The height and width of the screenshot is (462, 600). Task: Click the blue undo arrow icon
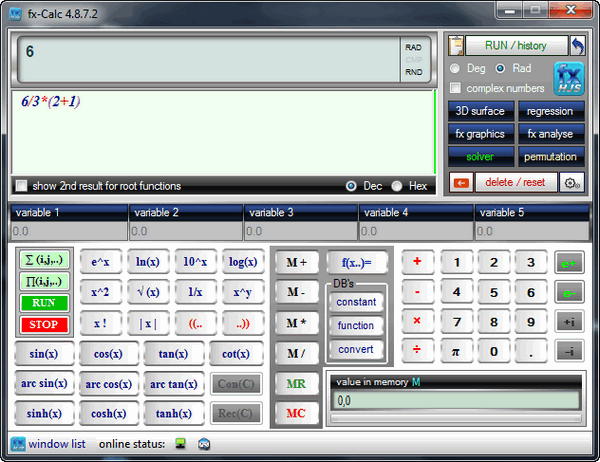[577, 46]
